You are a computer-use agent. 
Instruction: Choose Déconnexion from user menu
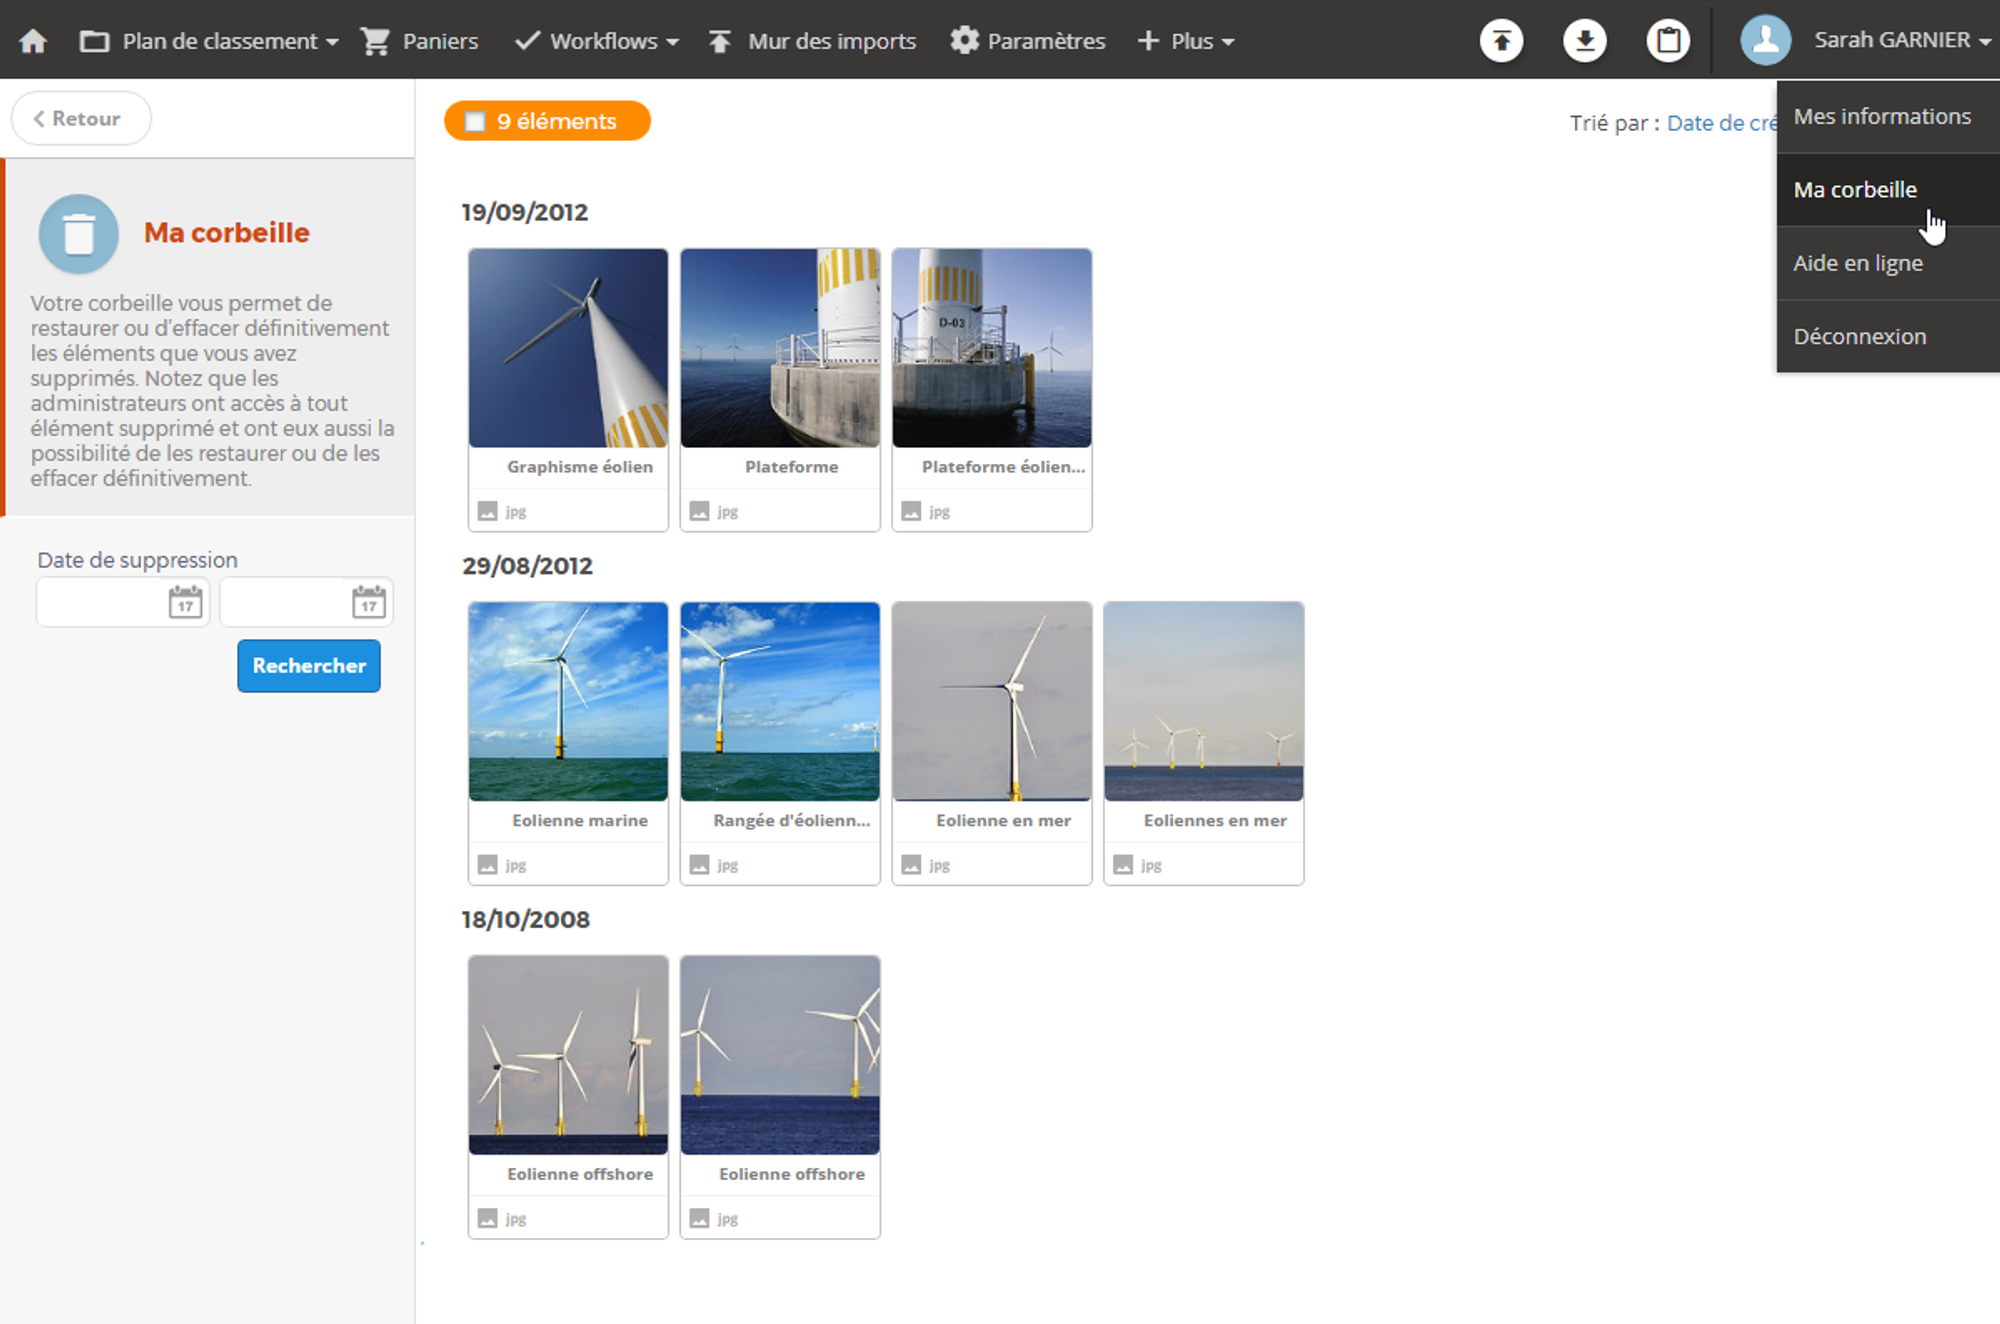pyautogui.click(x=1860, y=337)
